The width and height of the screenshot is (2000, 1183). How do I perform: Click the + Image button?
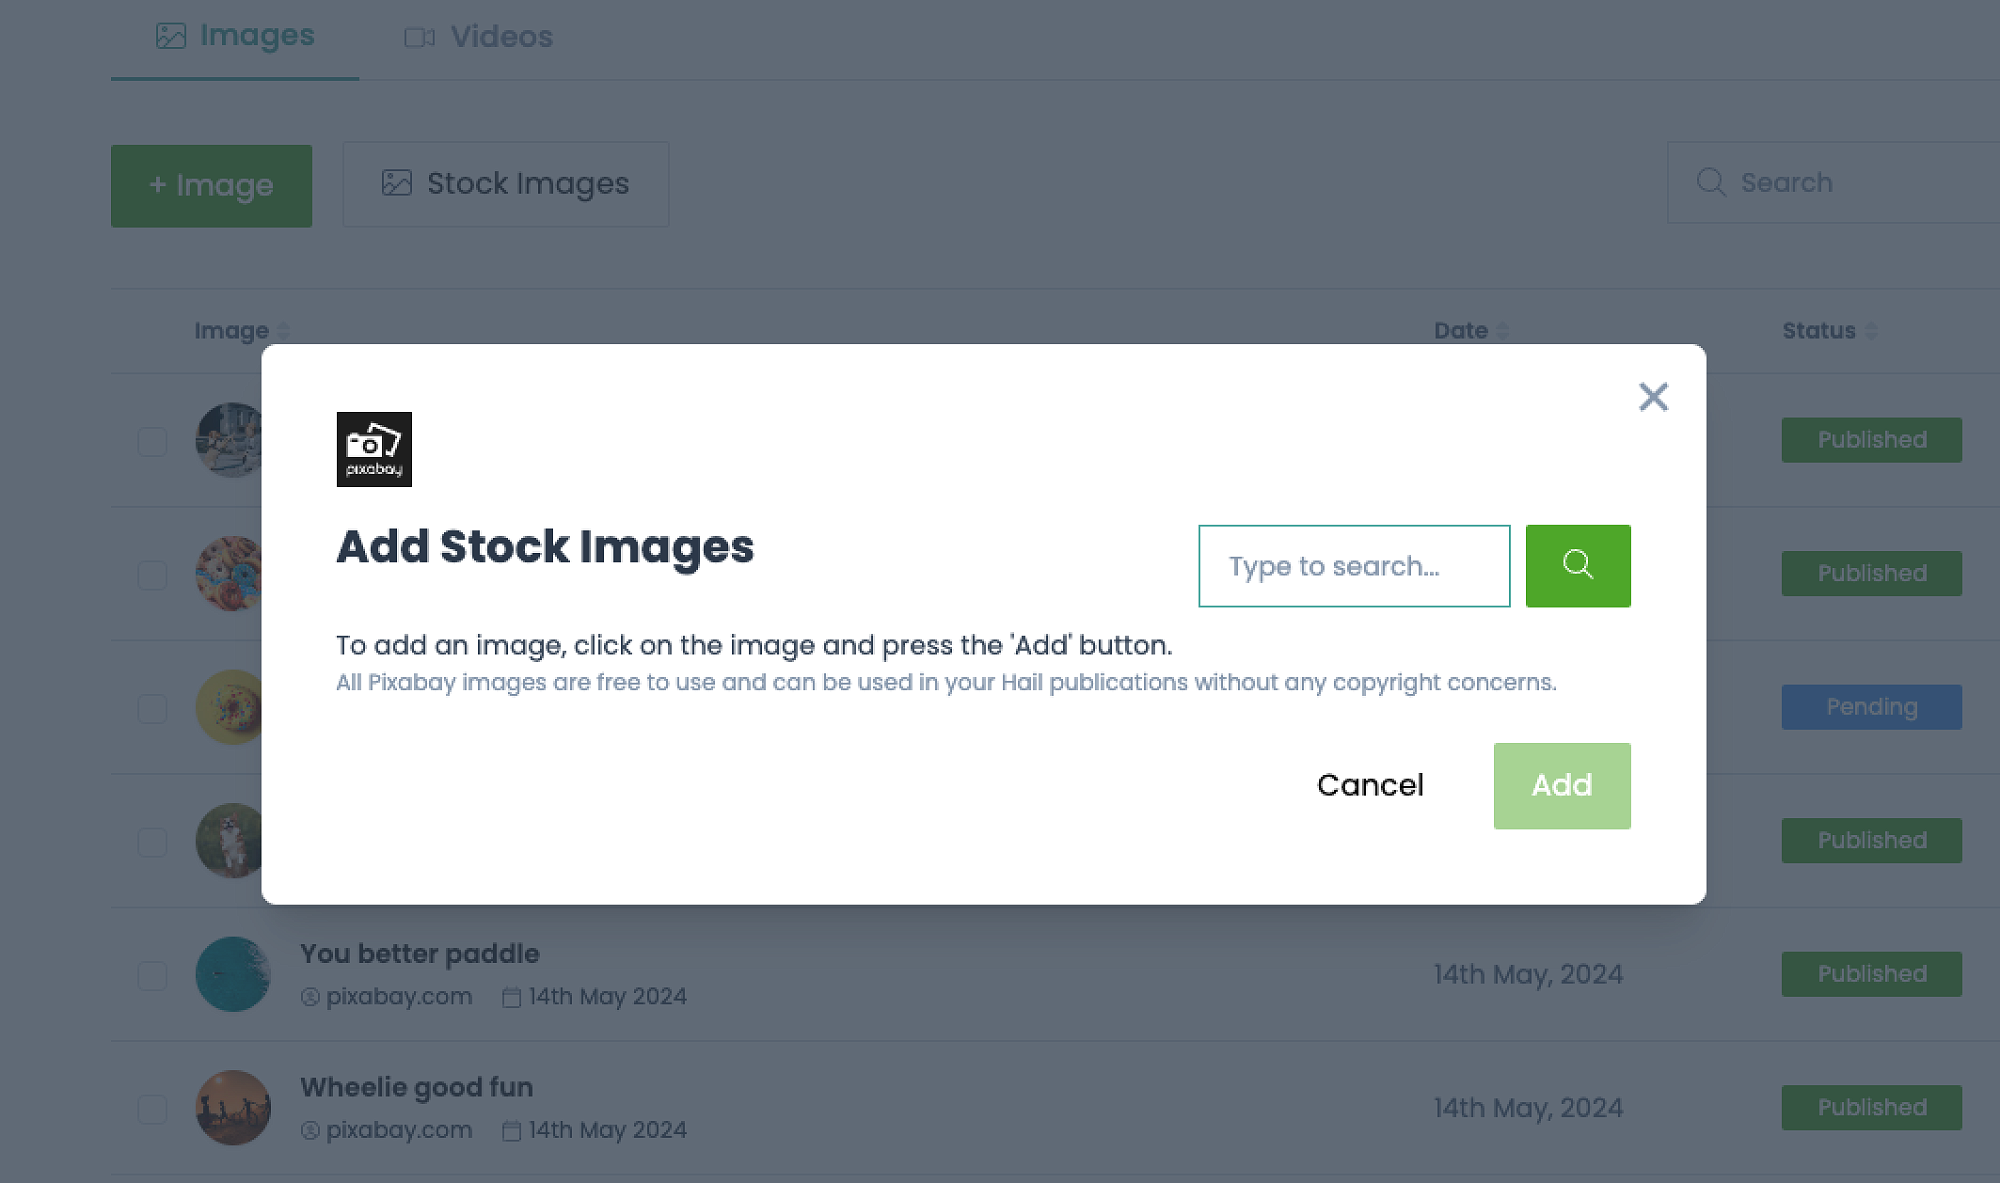coord(211,186)
